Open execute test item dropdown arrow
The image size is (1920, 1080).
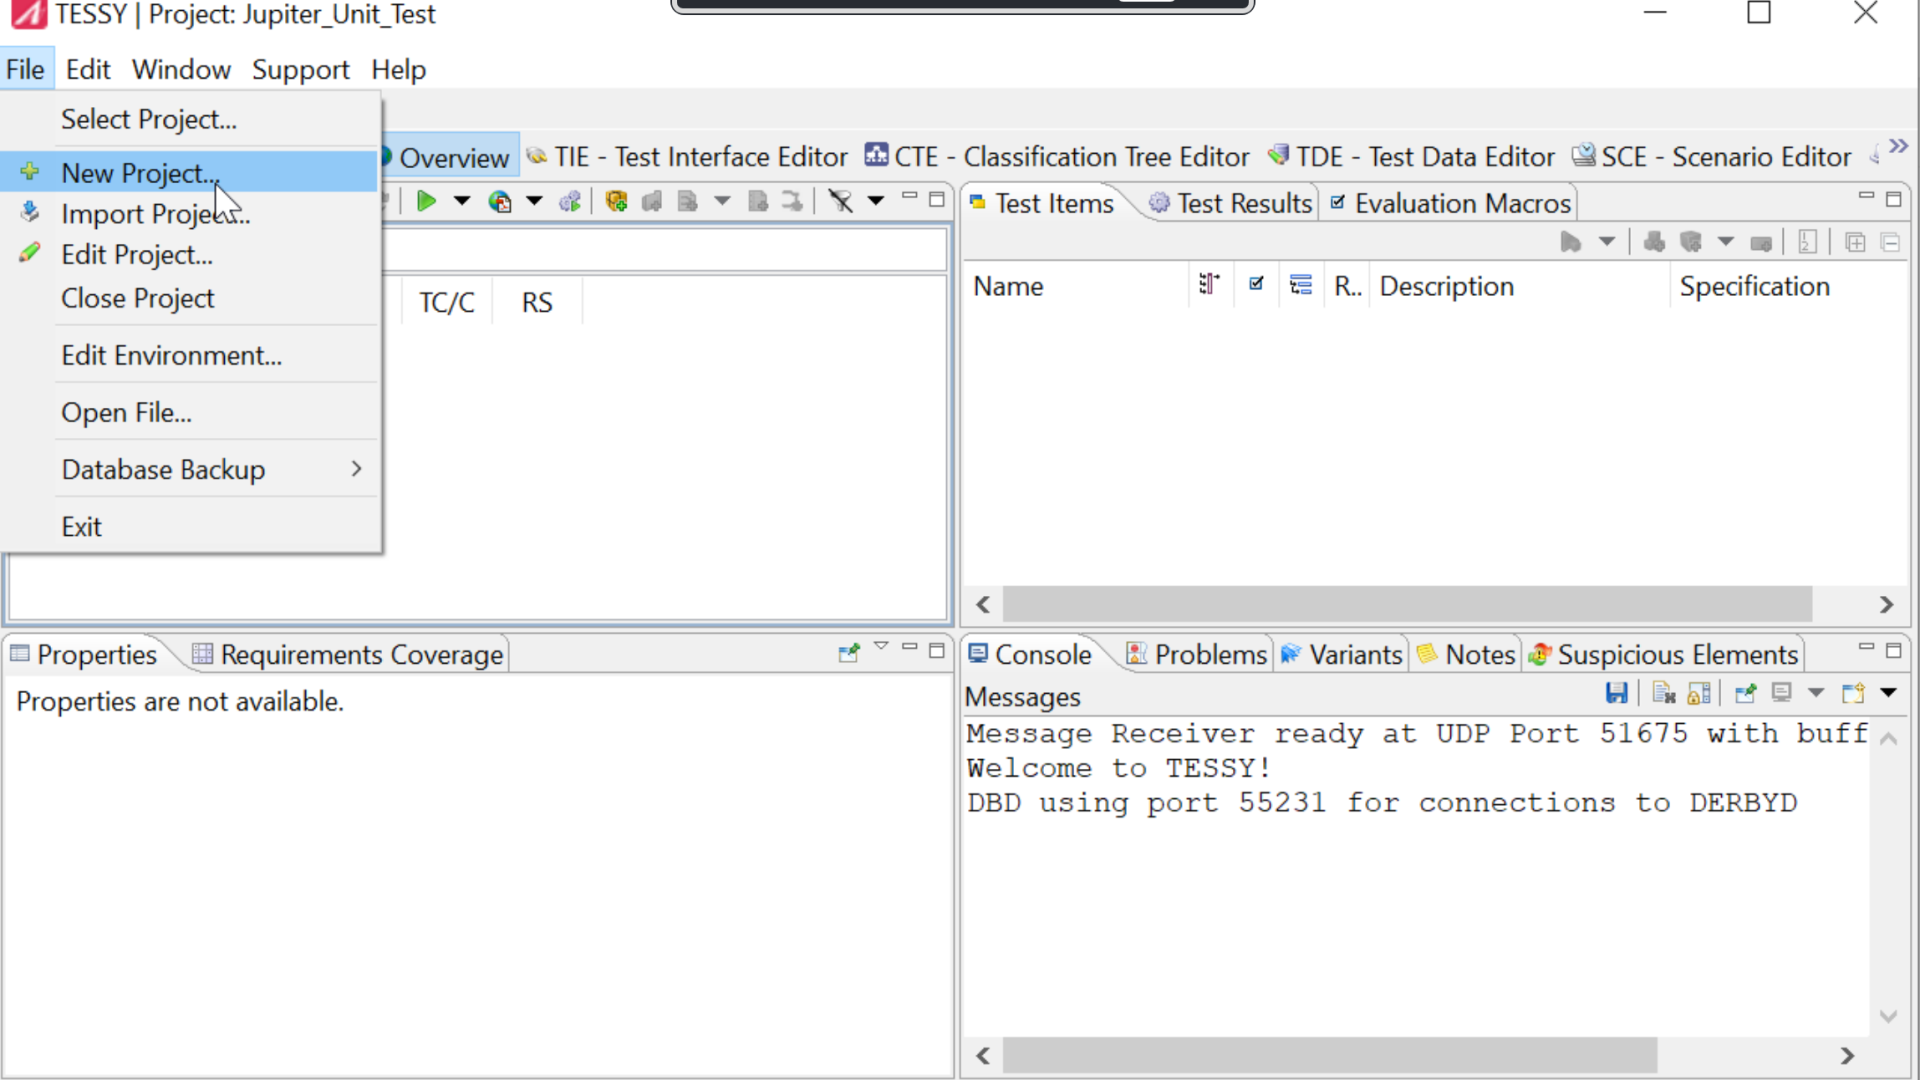click(x=1607, y=242)
